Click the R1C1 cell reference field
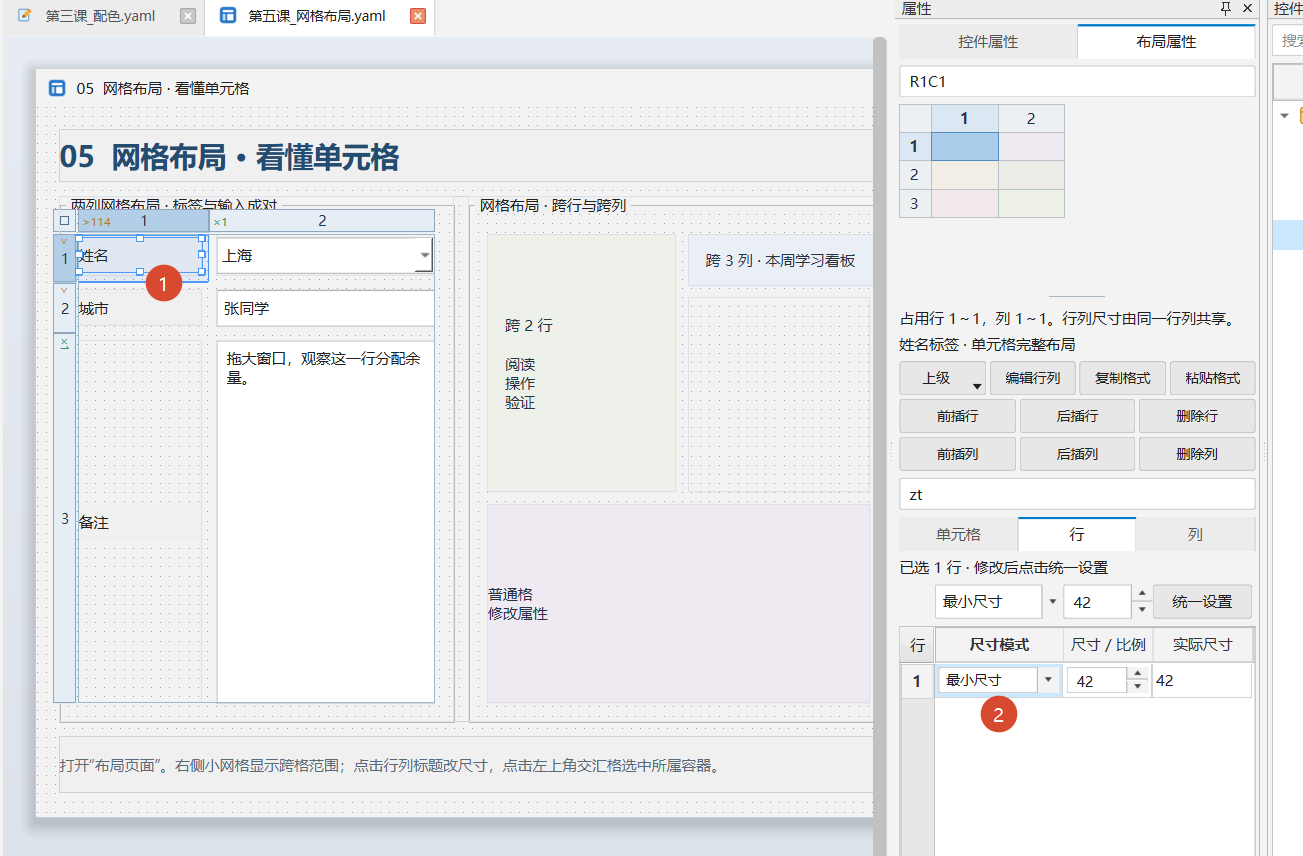This screenshot has width=1303, height=856. click(x=1077, y=82)
